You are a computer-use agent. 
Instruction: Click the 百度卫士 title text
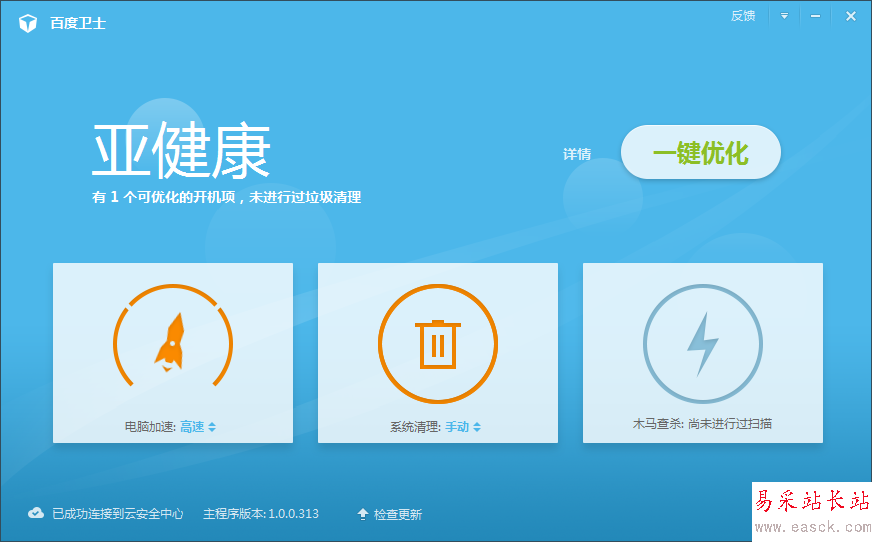[x=78, y=23]
